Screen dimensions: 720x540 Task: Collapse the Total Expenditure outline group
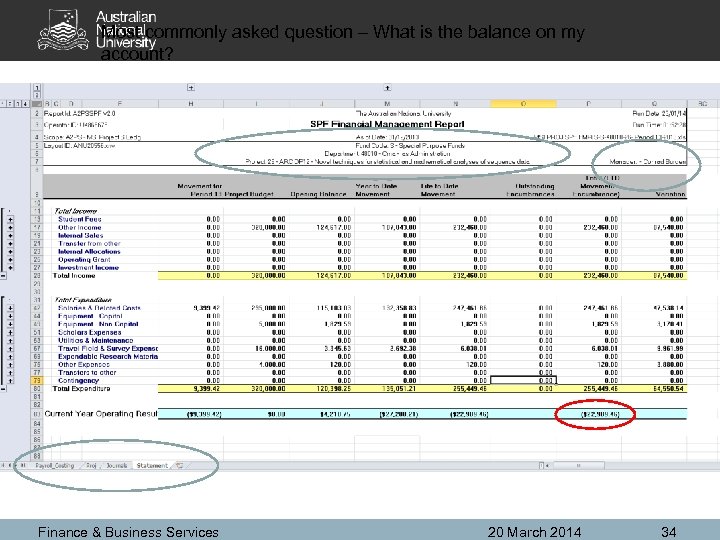pyautogui.click(x=3, y=389)
